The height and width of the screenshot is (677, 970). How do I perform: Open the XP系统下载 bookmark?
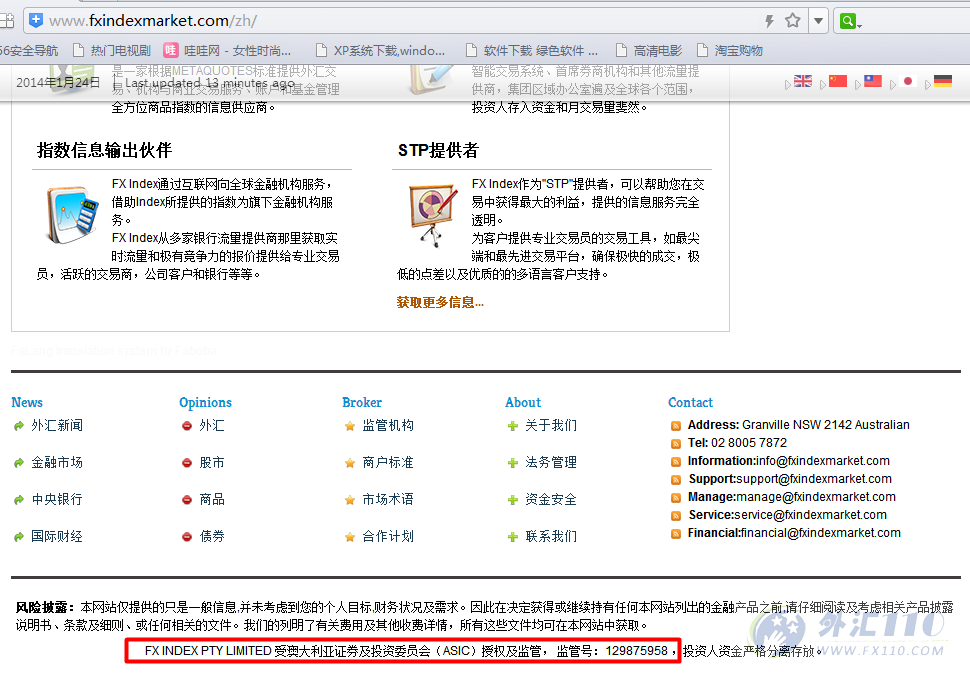[380, 50]
